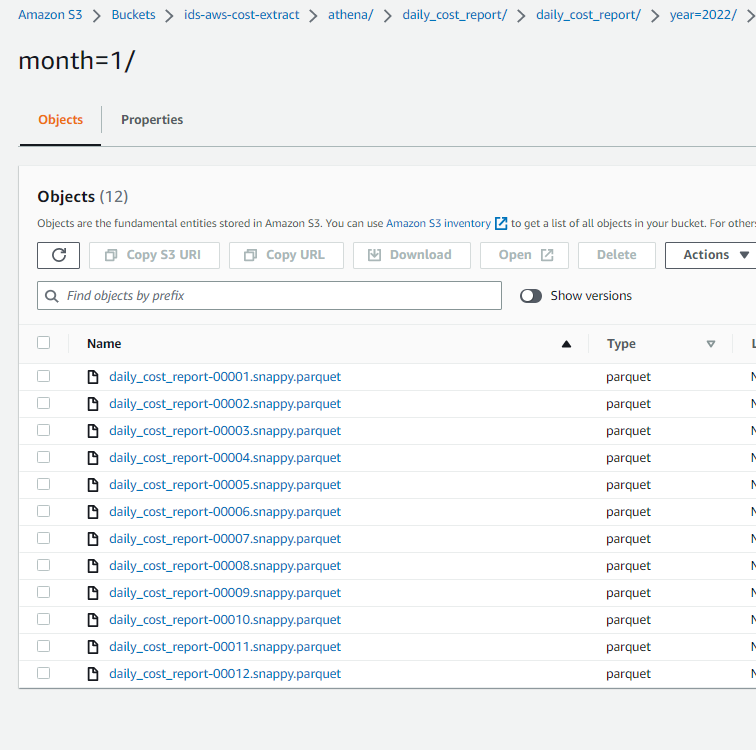756x750 pixels.
Task: Click the file icon of daily_cost_report-00001
Action: click(x=93, y=376)
